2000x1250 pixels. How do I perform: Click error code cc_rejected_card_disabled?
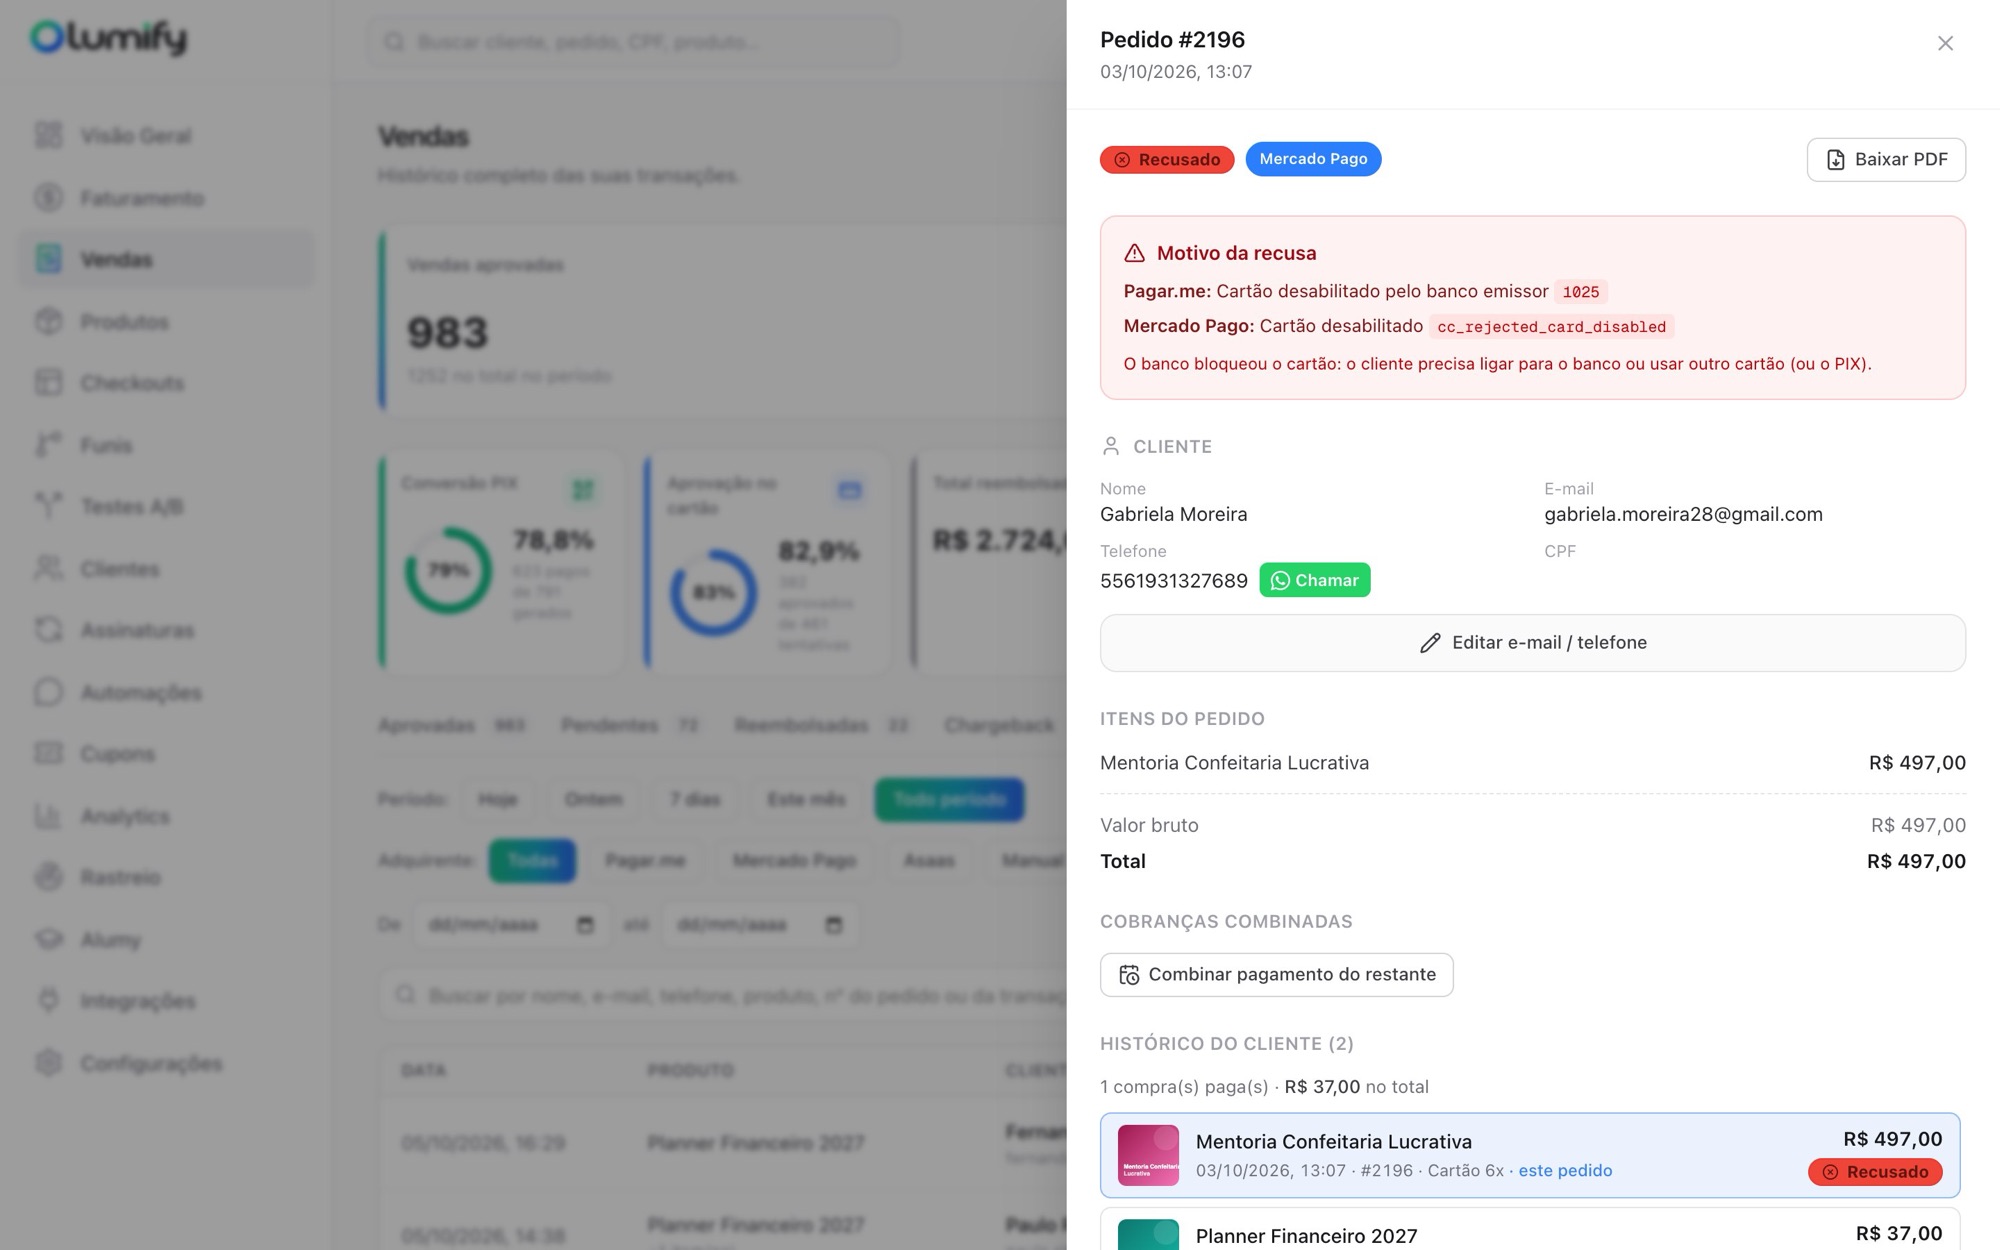pos(1551,327)
